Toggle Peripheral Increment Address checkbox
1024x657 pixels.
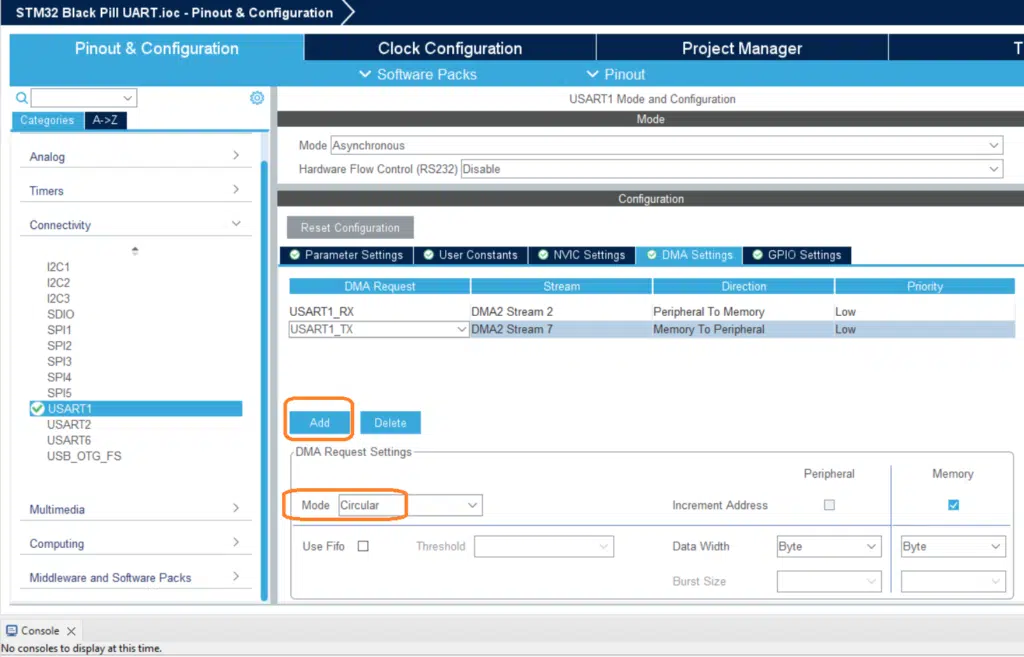point(829,505)
